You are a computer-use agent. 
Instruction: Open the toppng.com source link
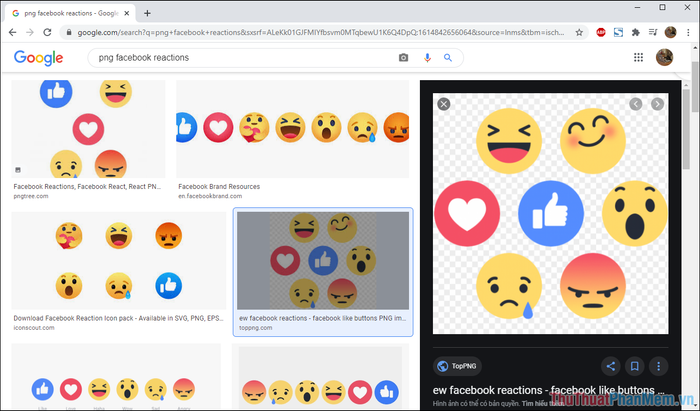pos(255,328)
